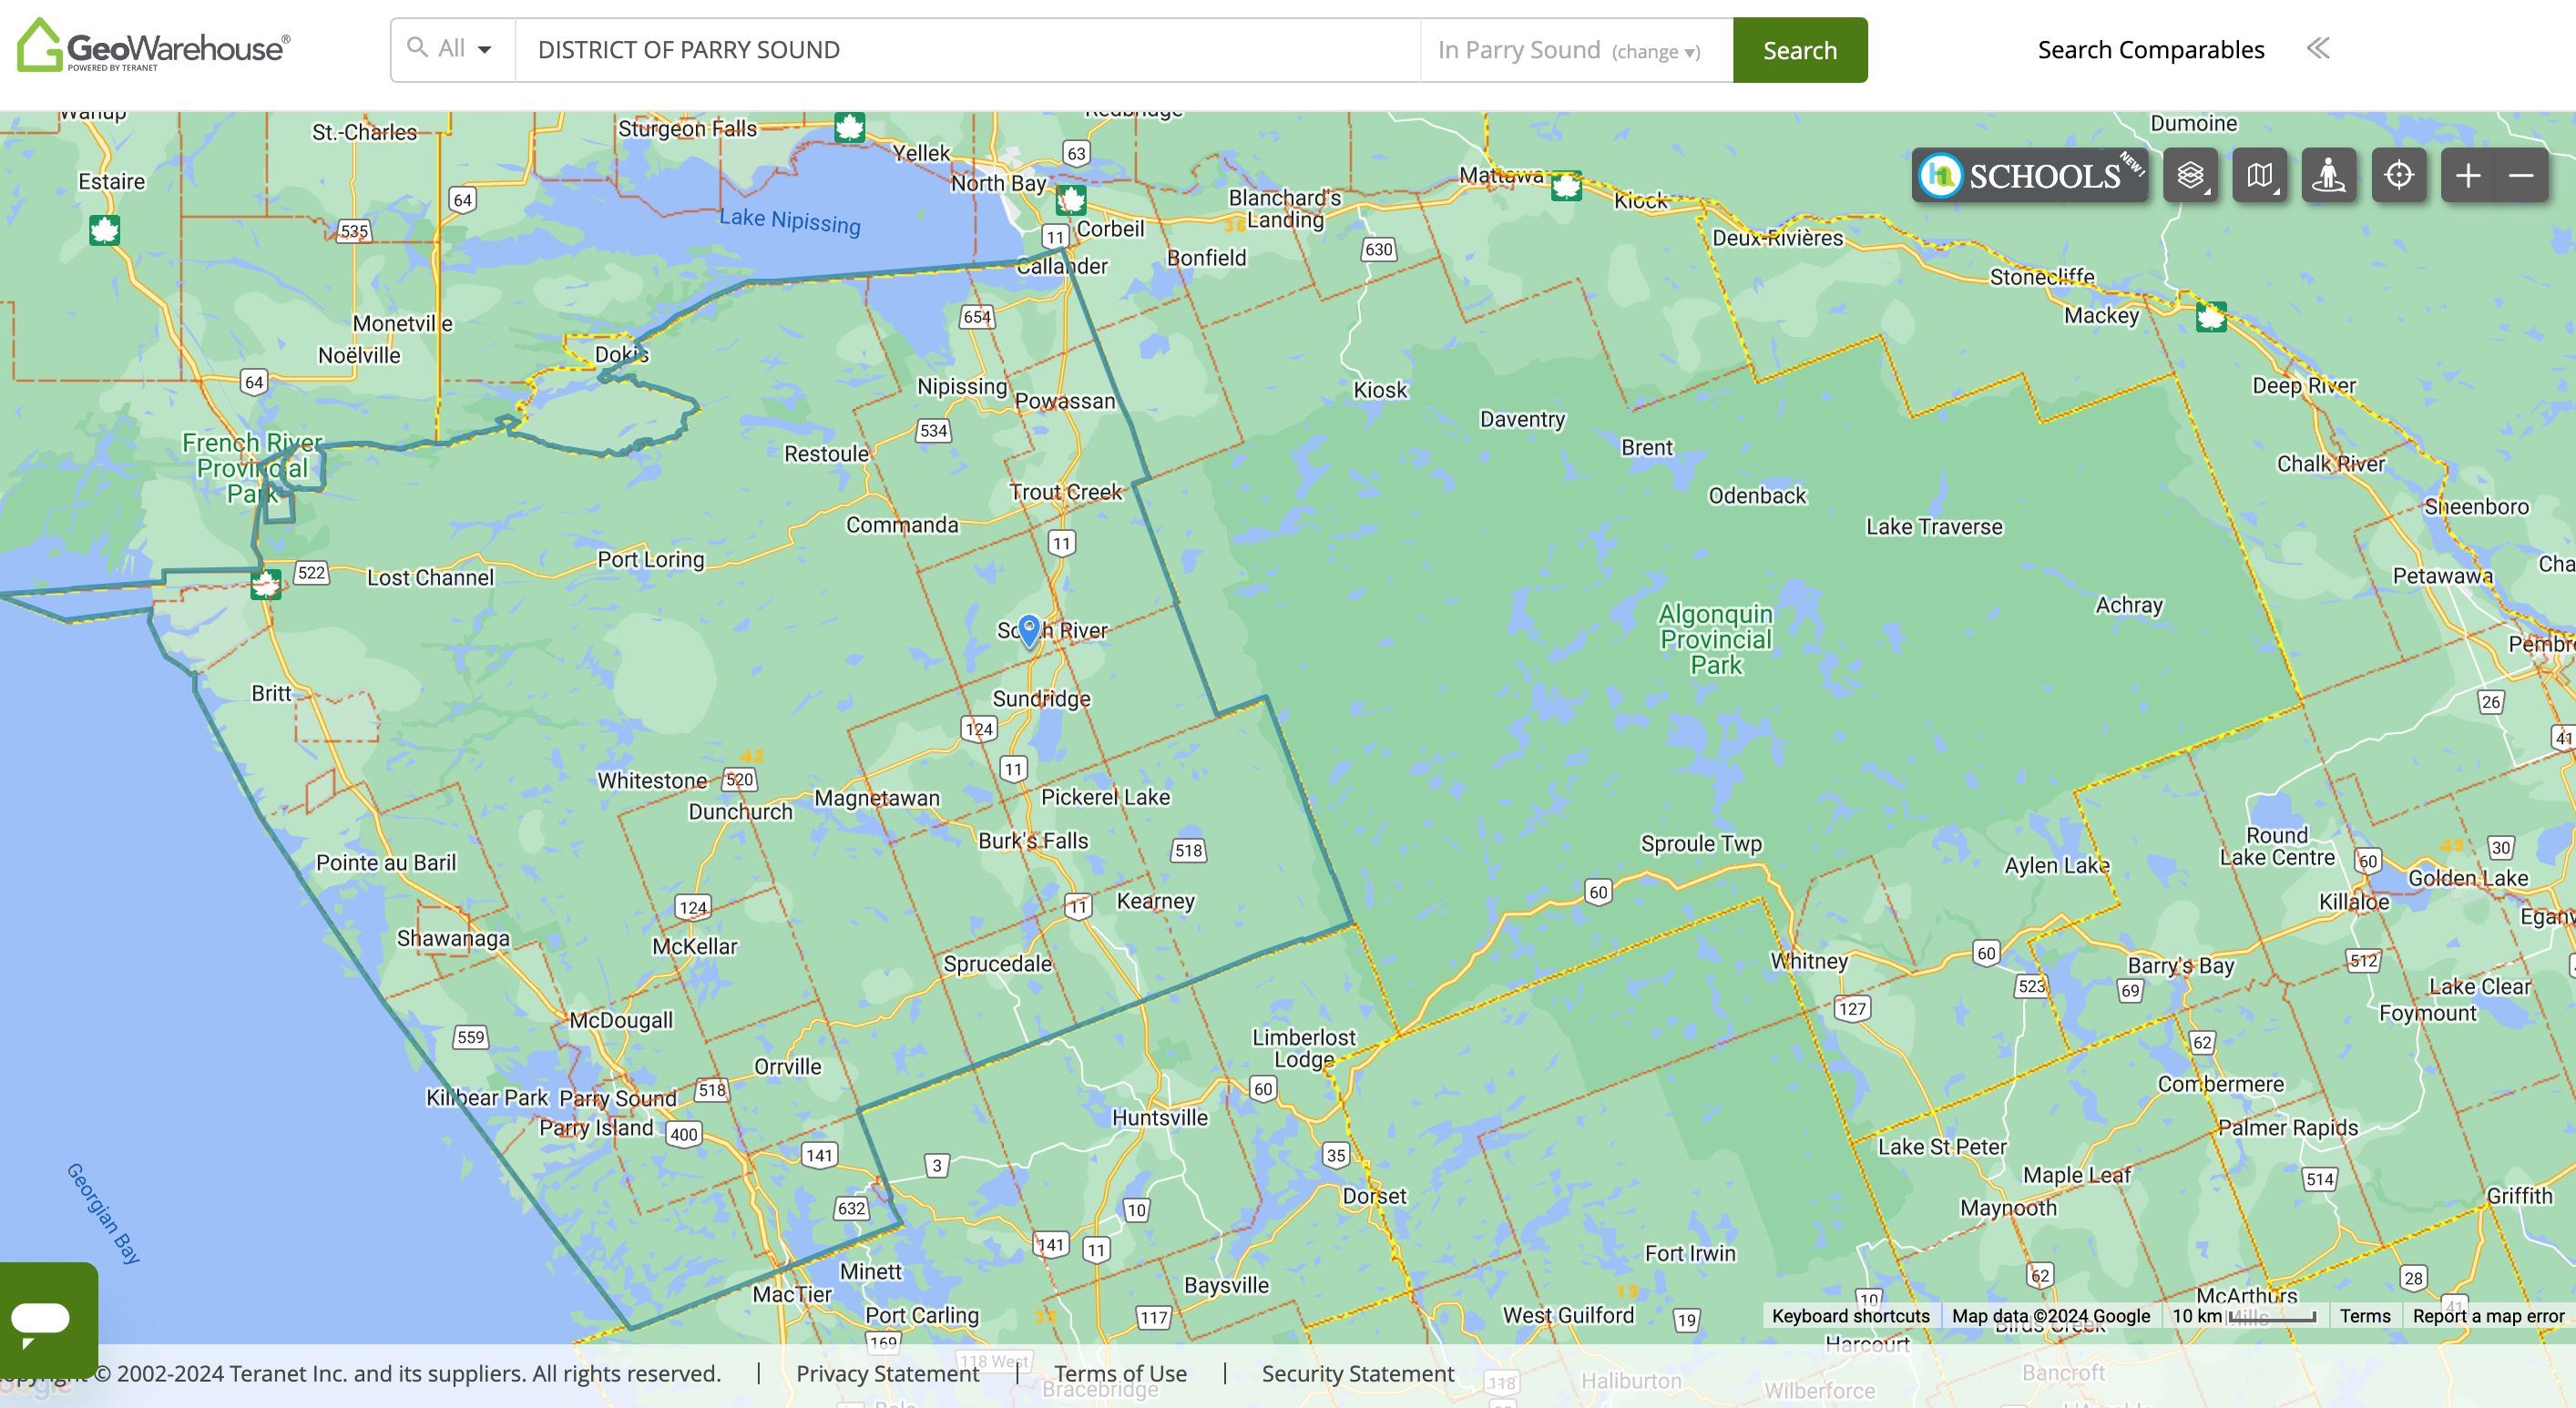Click Trans-Canada marker near Sturgeon Falls

[849, 127]
